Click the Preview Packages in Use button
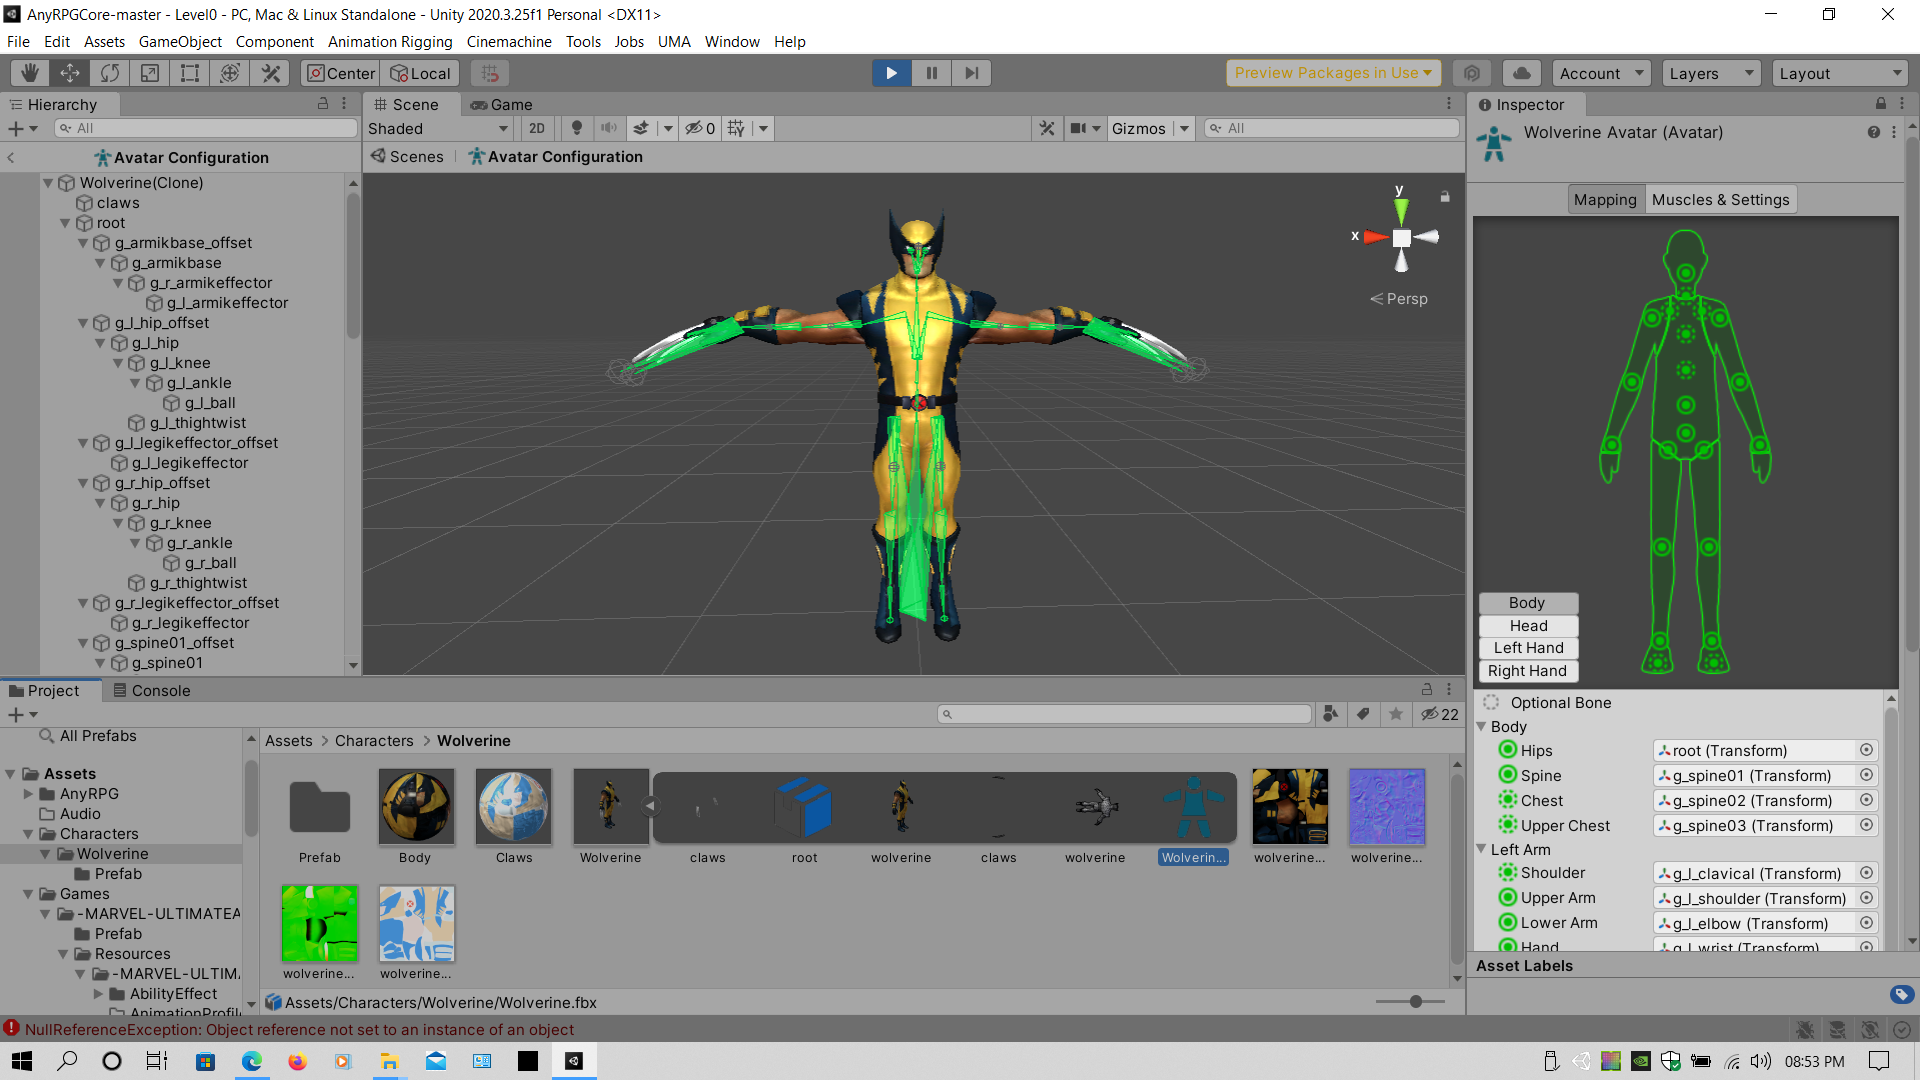The height and width of the screenshot is (1080, 1920). pos(1332,72)
